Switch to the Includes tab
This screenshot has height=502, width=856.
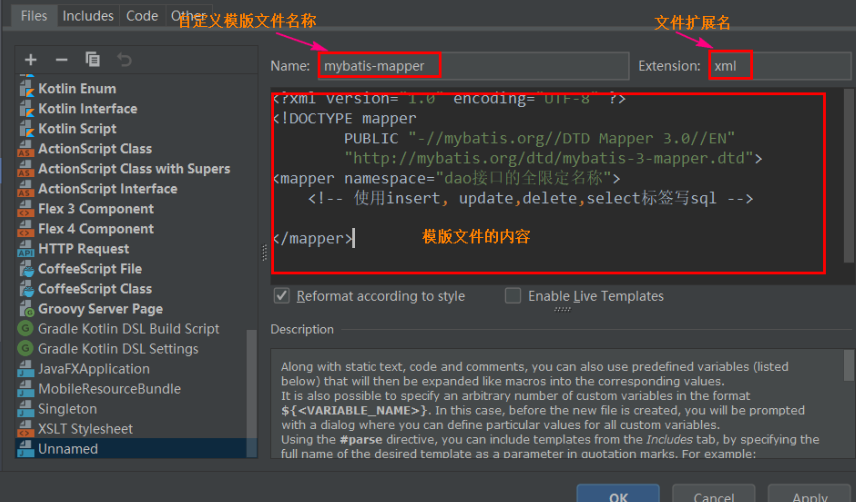[88, 16]
